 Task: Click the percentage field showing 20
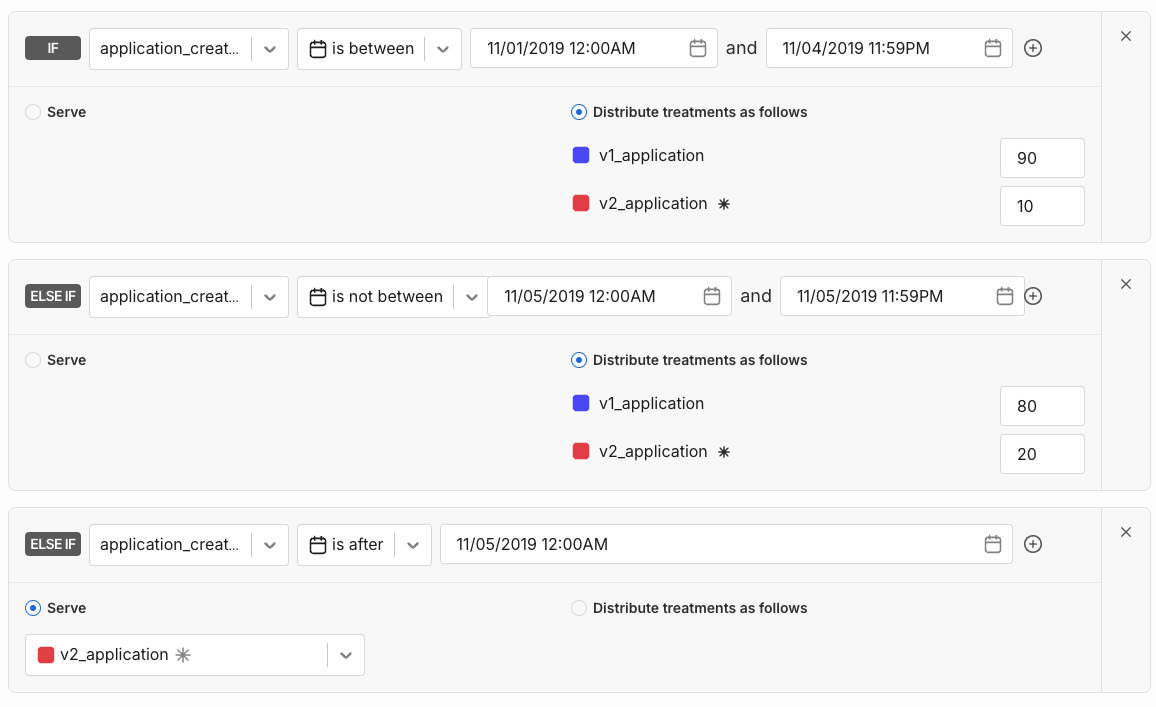[1042, 454]
